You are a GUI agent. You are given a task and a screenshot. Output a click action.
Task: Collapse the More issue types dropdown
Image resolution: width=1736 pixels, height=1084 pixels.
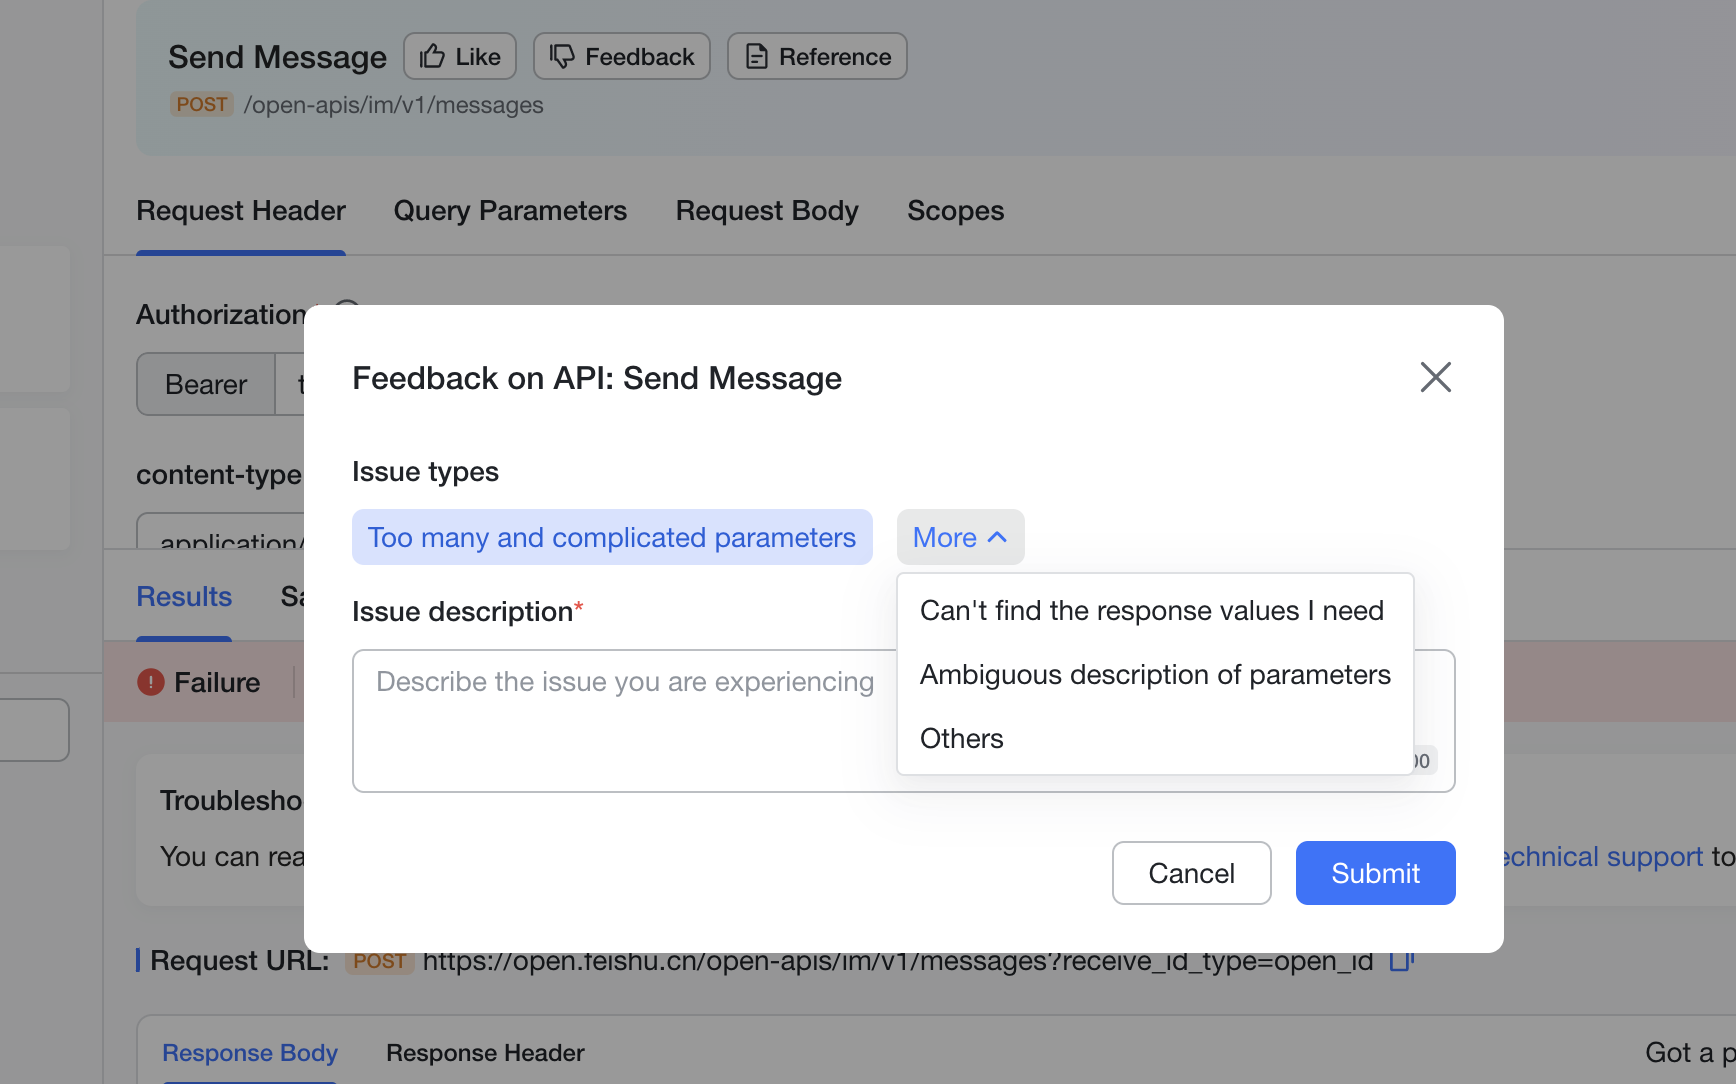pyautogui.click(x=960, y=537)
